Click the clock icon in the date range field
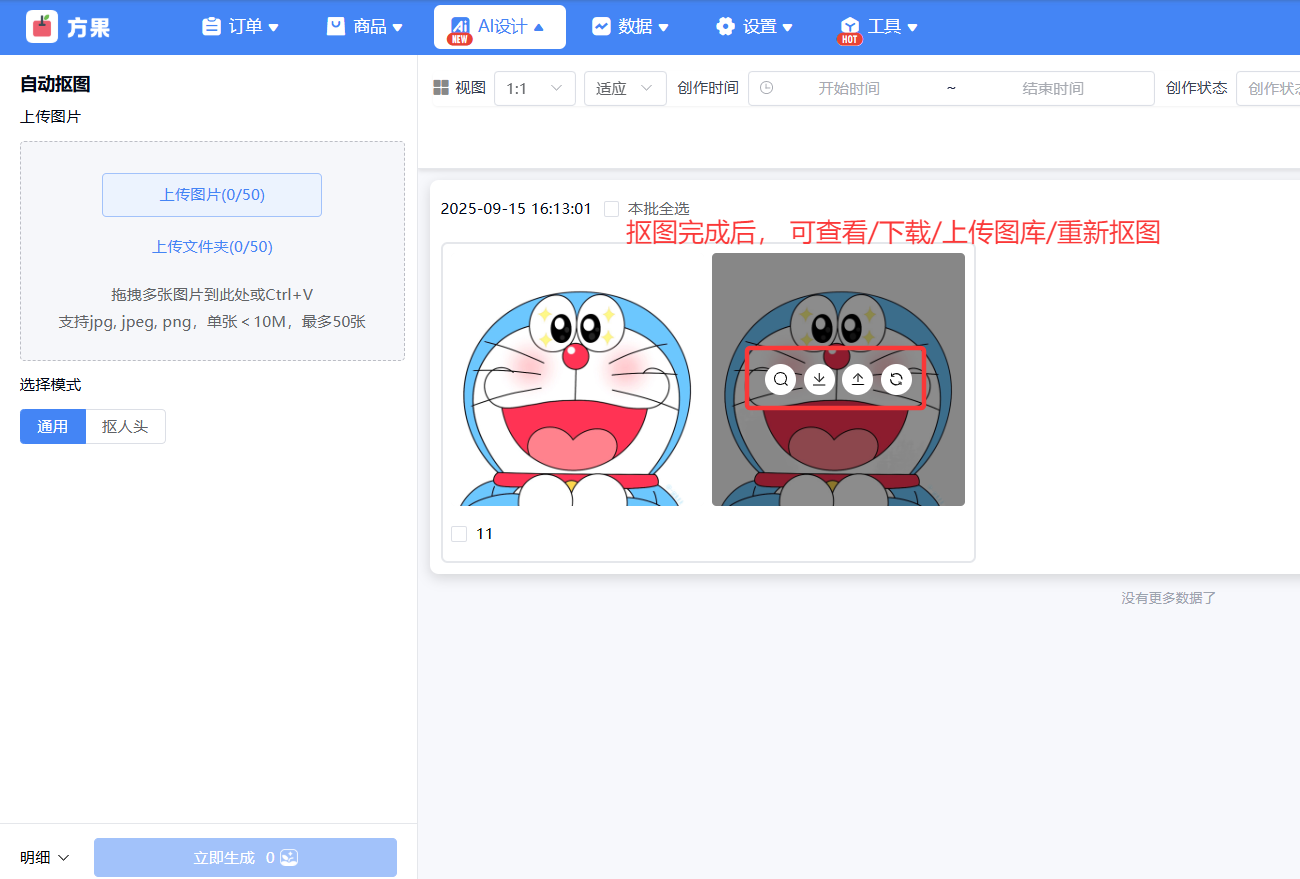Screen dimensions: 1300x879 coord(767,88)
